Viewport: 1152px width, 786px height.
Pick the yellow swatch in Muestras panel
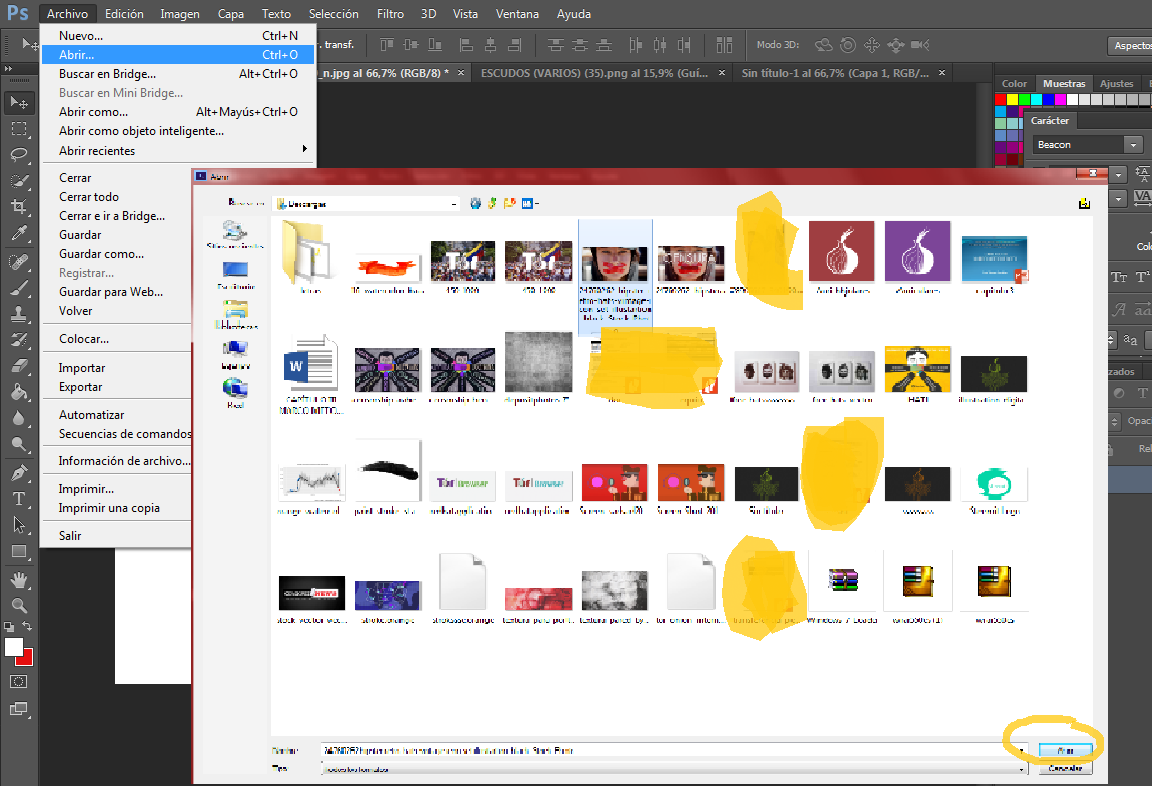1012,99
